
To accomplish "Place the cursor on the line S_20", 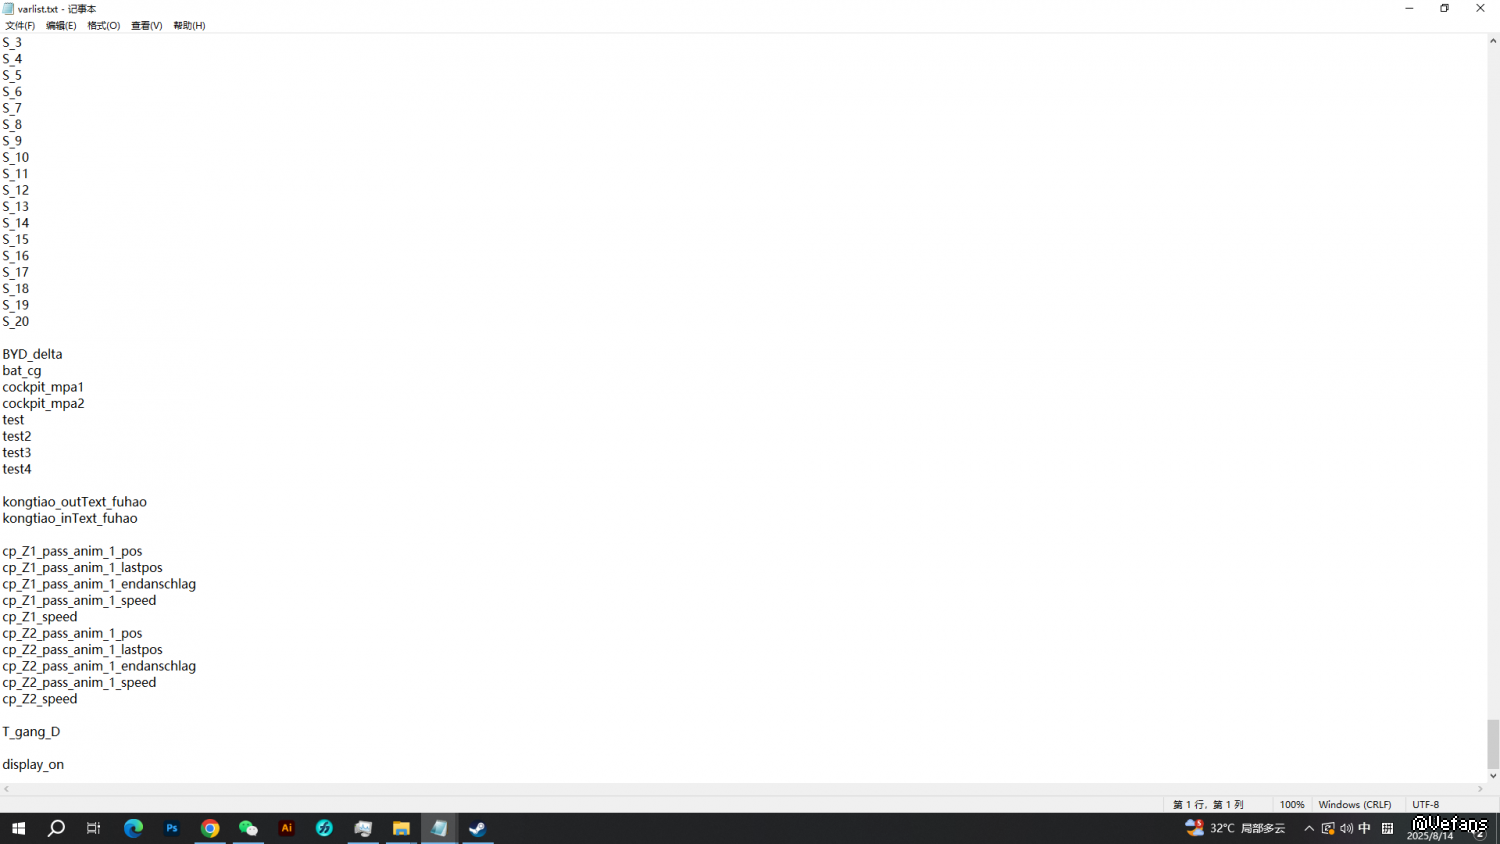I will pyautogui.click(x=16, y=322).
